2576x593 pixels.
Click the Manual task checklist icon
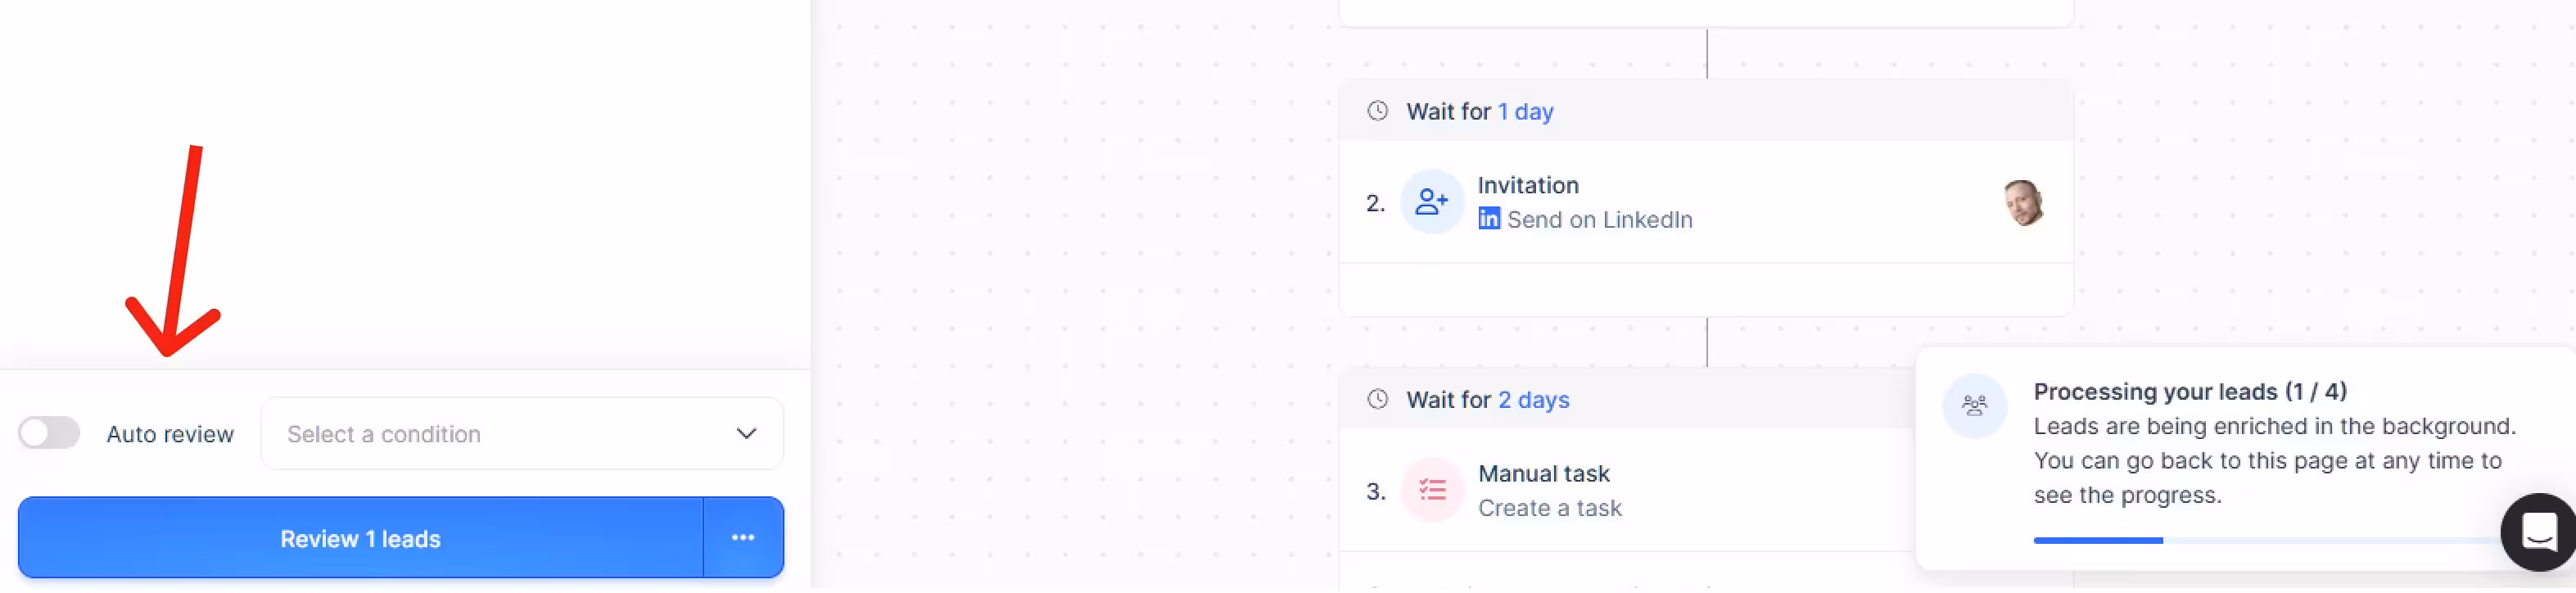click(x=1431, y=490)
